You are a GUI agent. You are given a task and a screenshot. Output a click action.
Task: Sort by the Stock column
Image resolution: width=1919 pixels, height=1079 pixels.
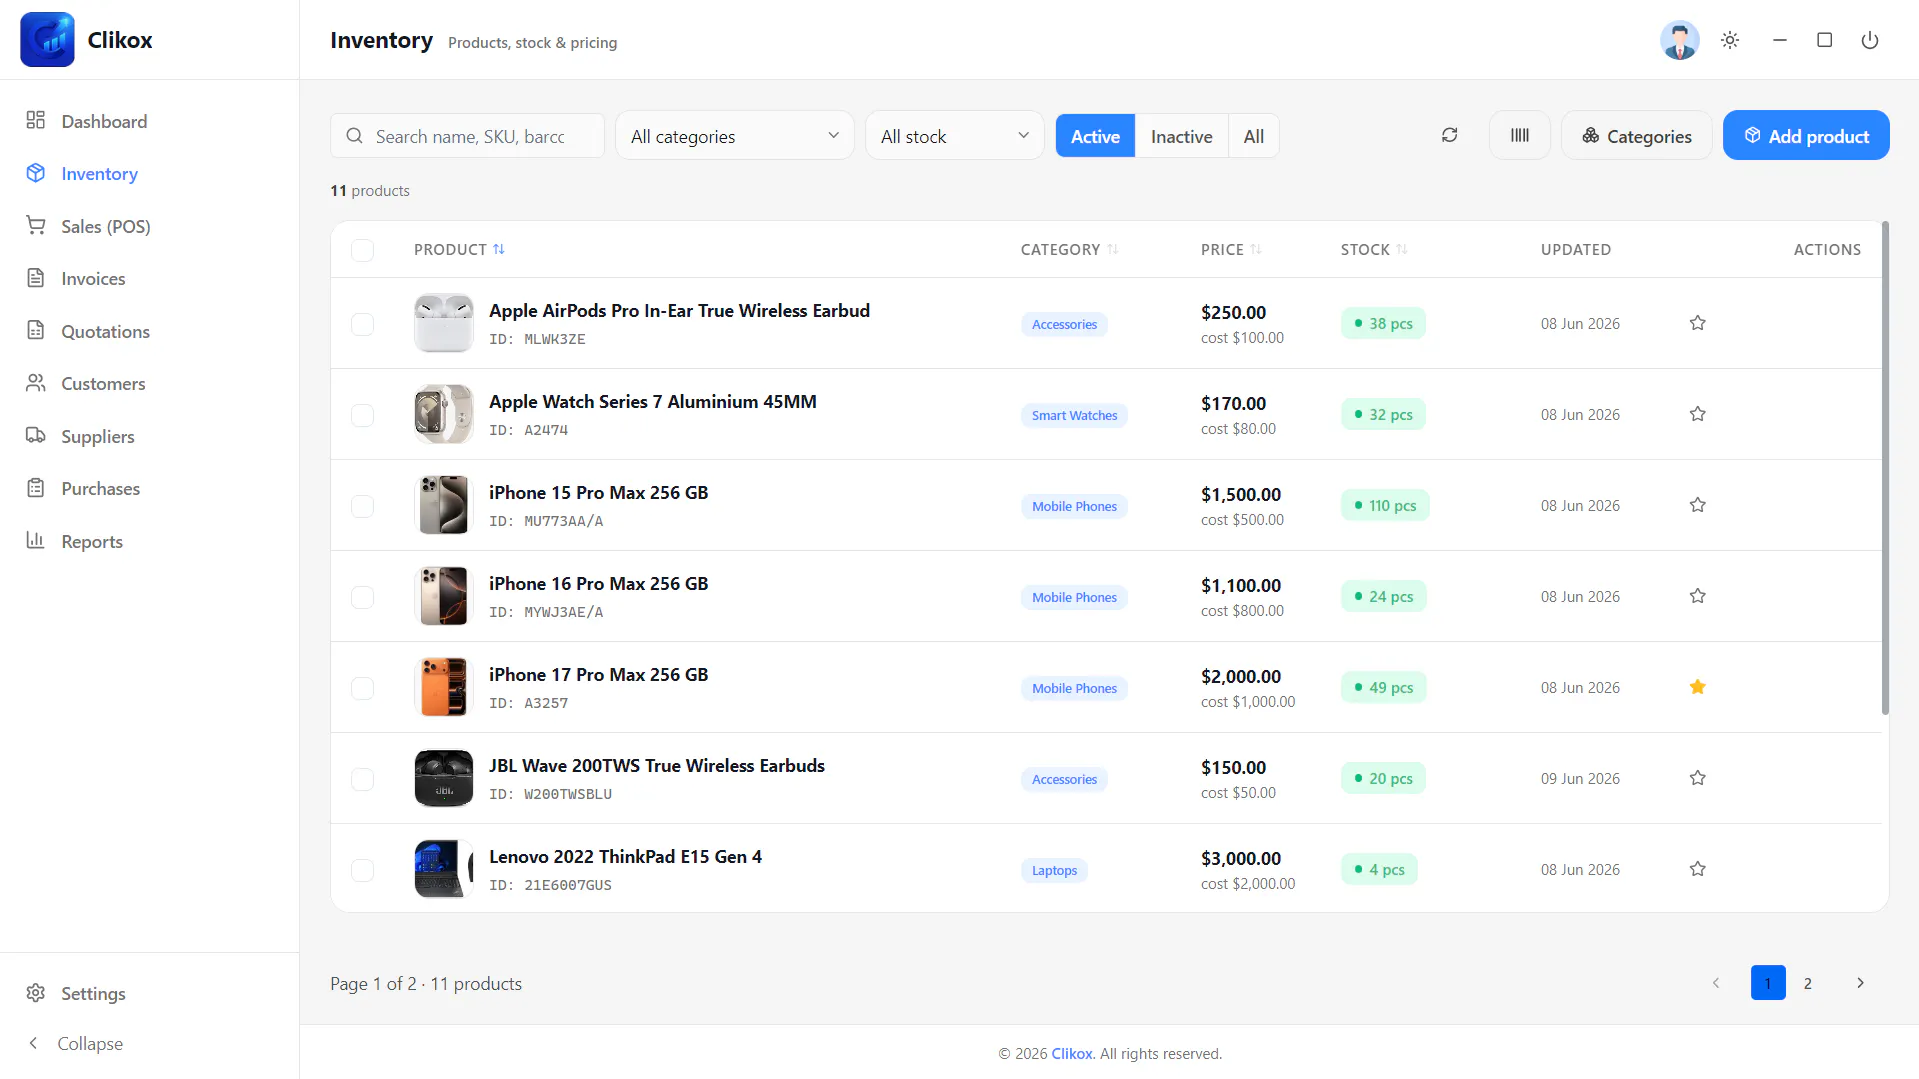1374,249
